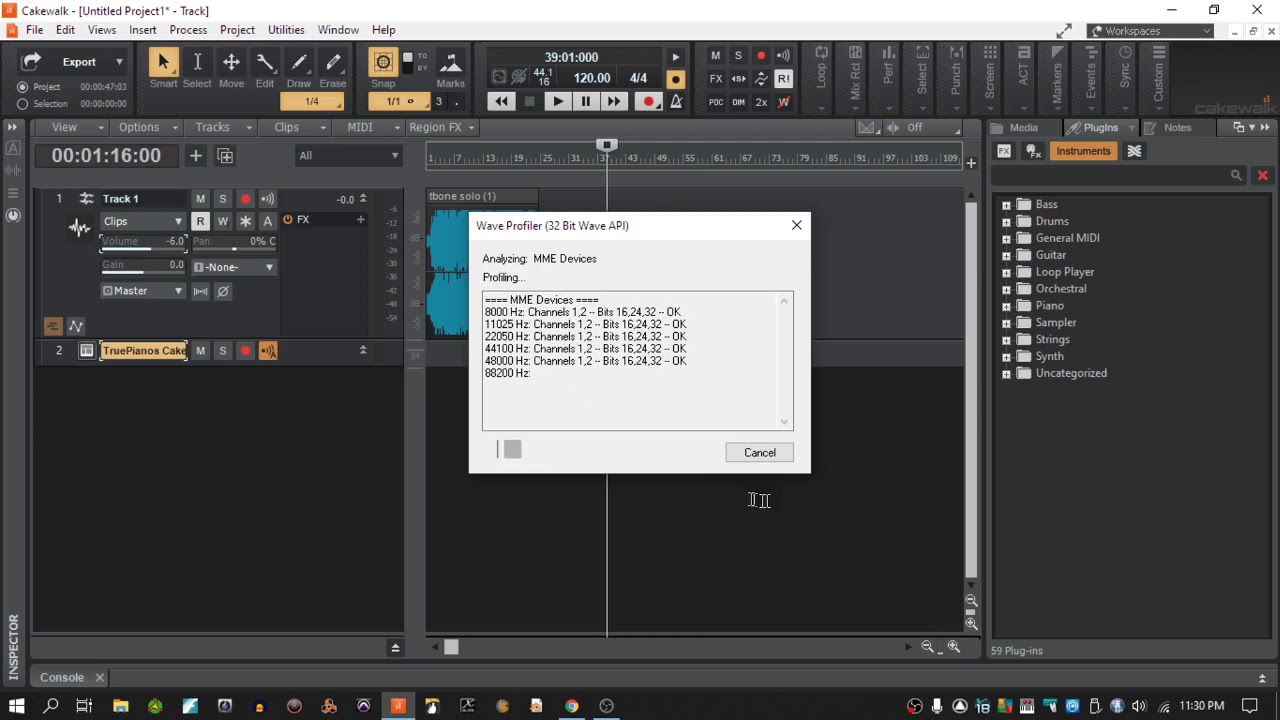Click the Rewind transport button
This screenshot has height=720, width=1280.
[x=501, y=101]
